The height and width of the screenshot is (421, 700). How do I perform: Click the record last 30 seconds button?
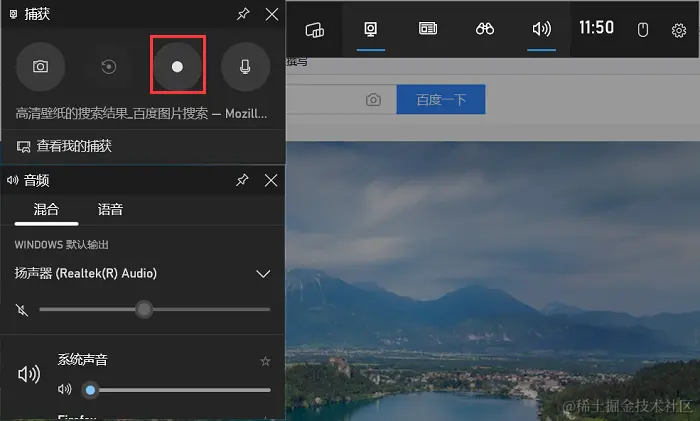click(x=108, y=67)
